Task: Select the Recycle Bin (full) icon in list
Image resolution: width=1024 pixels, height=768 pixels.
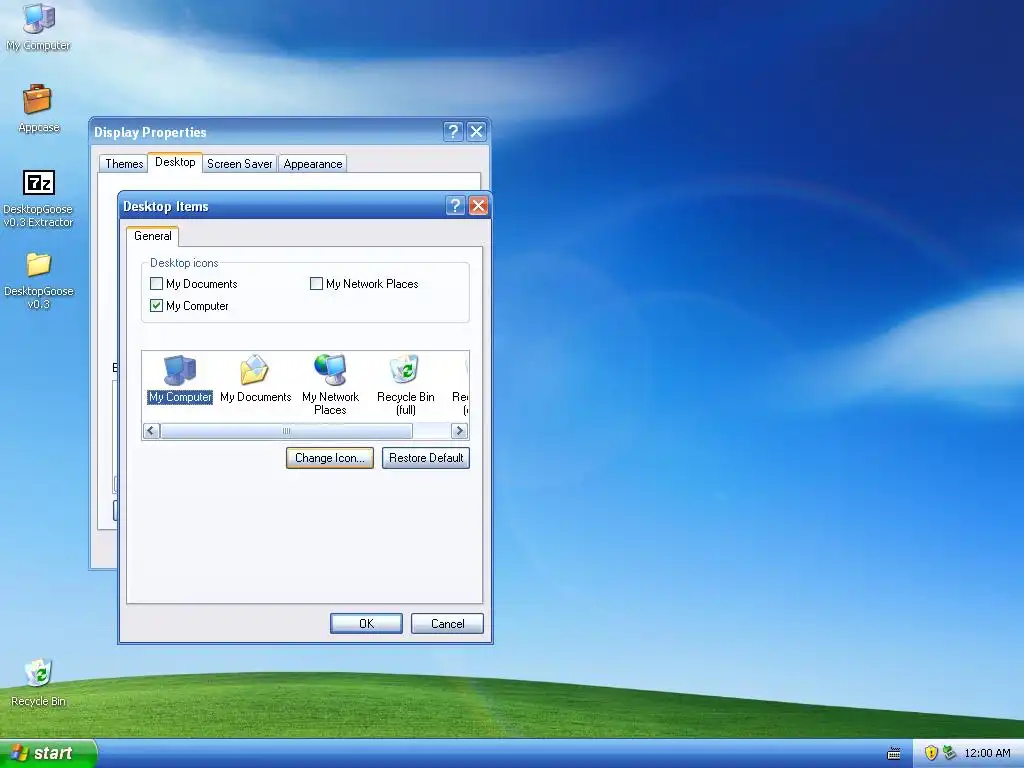Action: point(406,385)
